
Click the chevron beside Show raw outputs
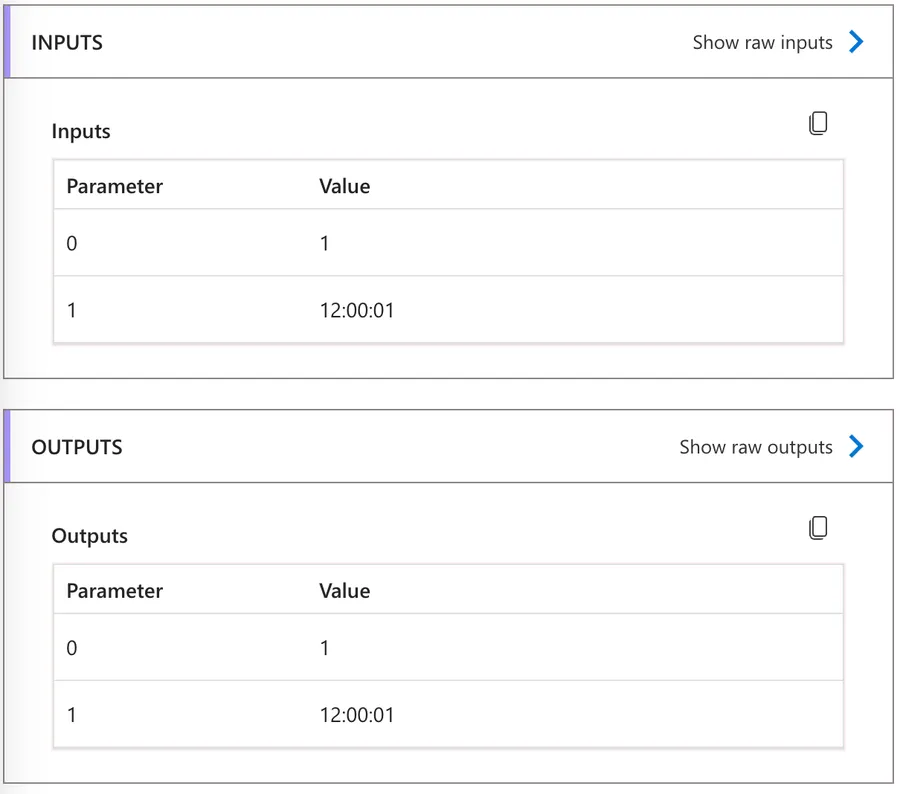click(856, 446)
